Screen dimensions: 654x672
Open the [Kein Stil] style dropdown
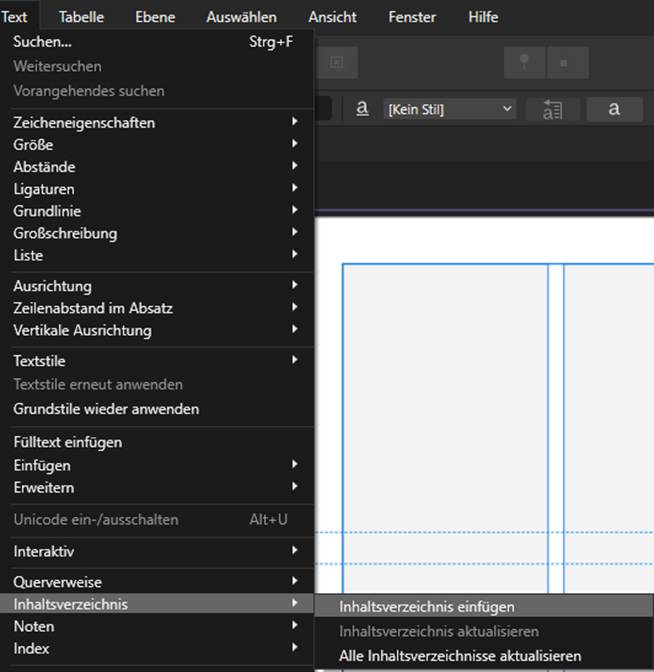[x=450, y=109]
